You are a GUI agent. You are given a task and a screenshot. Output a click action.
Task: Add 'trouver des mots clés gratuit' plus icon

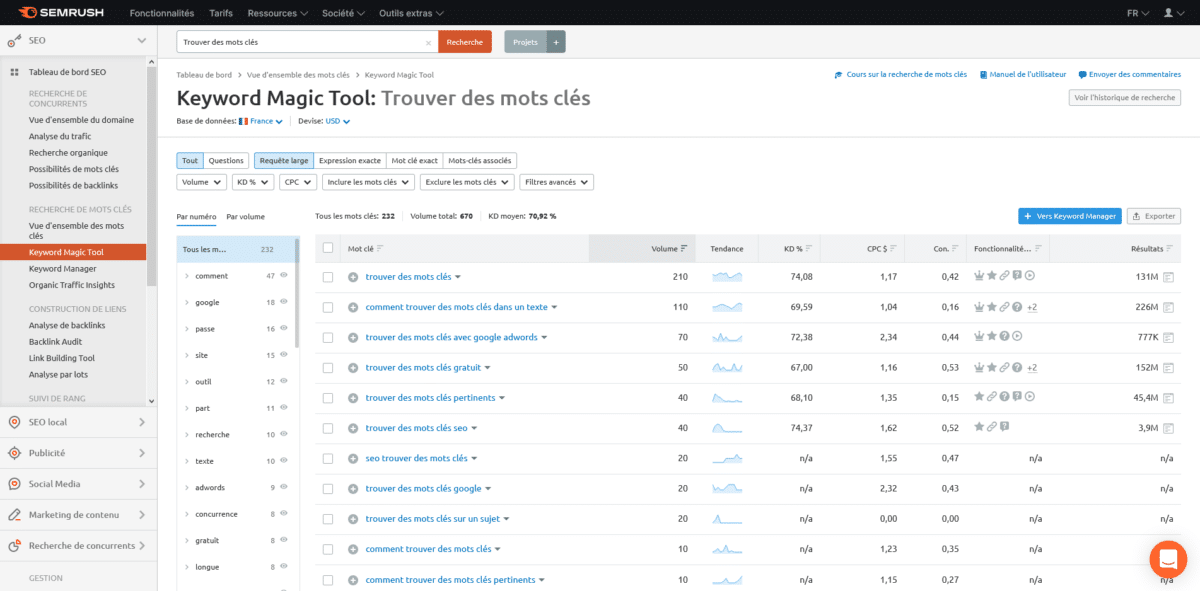click(353, 368)
